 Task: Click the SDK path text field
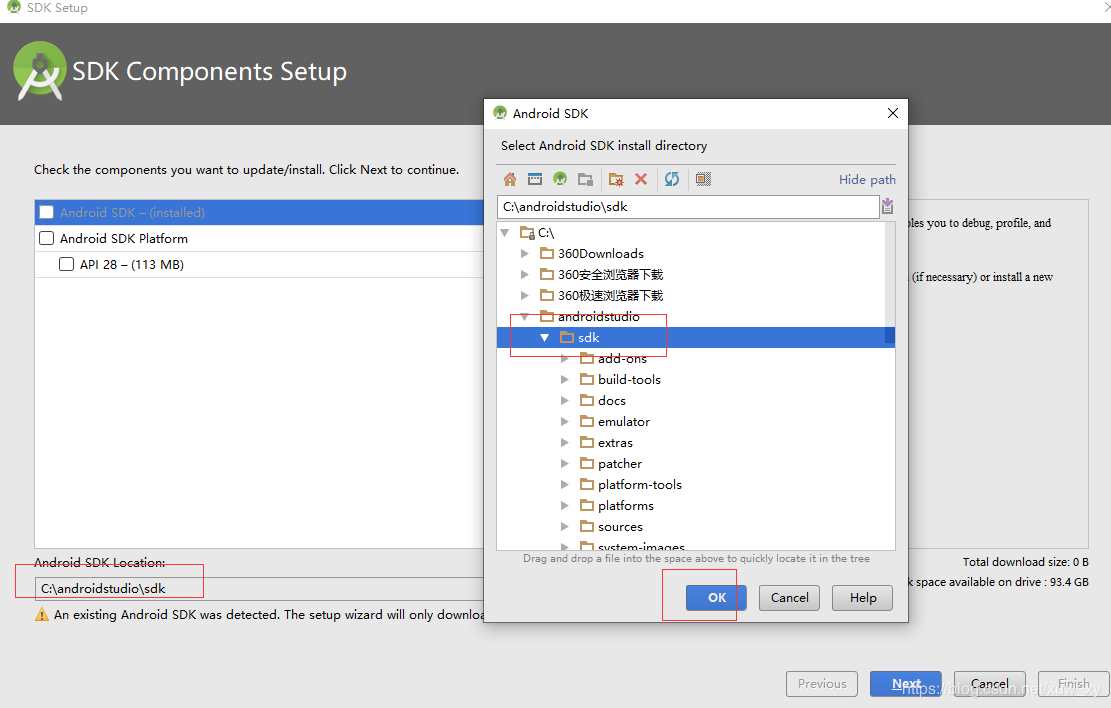pyautogui.click(x=688, y=207)
